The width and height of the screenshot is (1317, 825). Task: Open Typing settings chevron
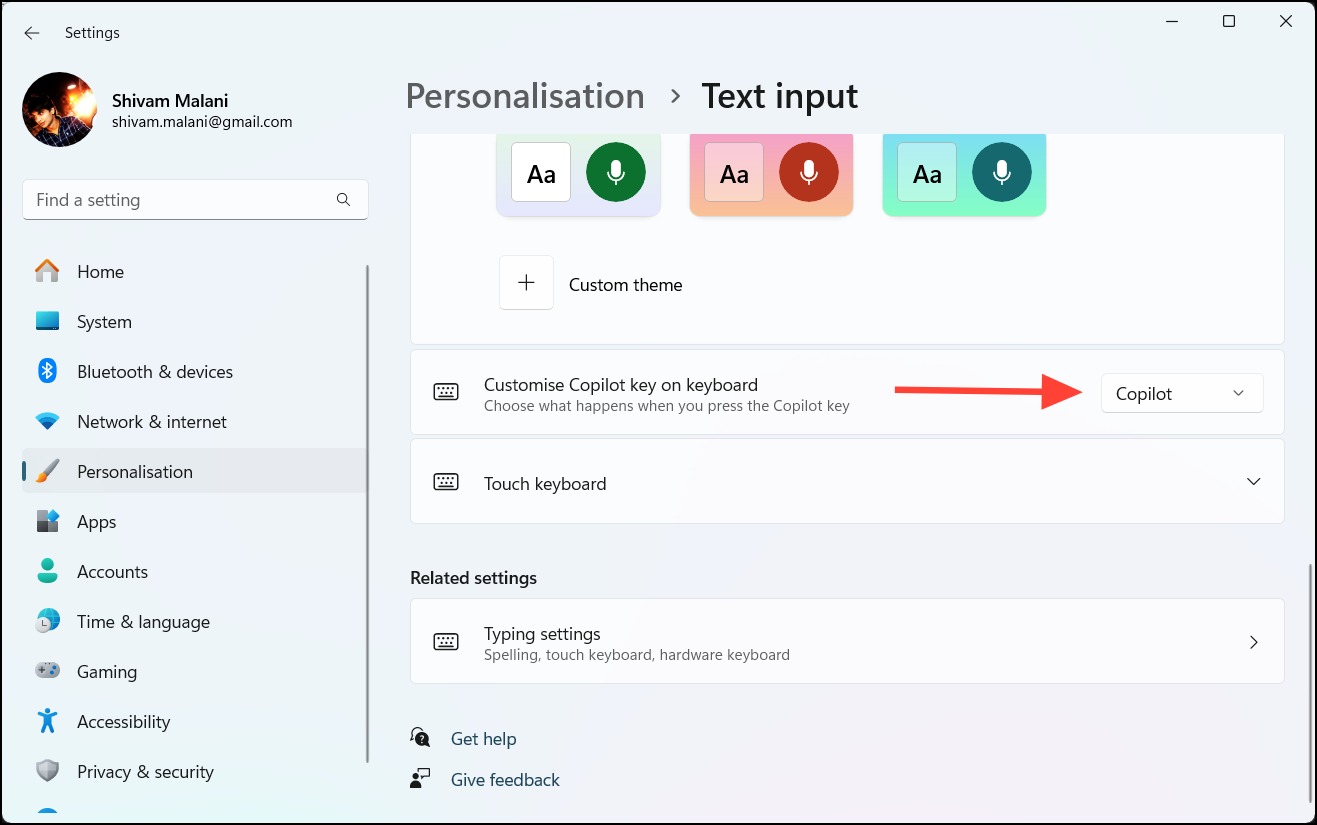pyautogui.click(x=1253, y=642)
